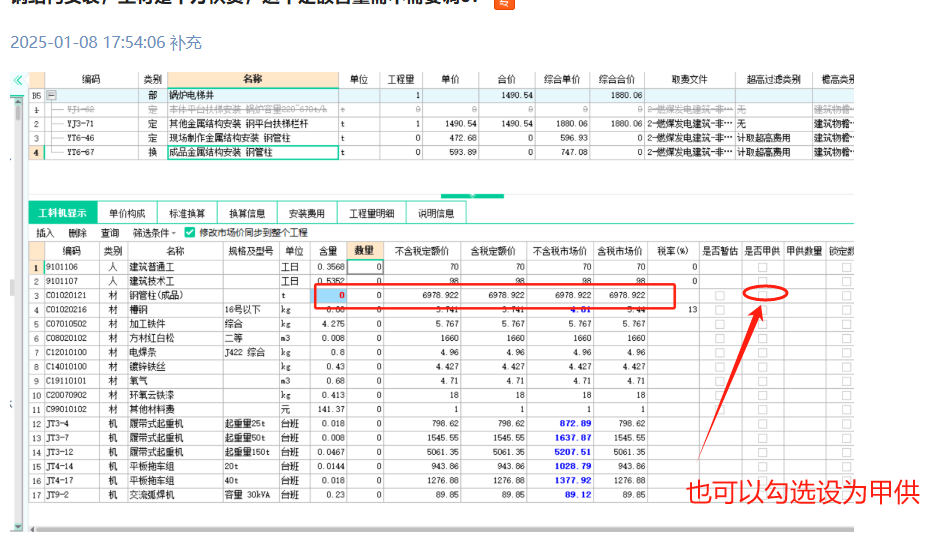Click the 查询 button
The height and width of the screenshot is (549, 927).
110,233
